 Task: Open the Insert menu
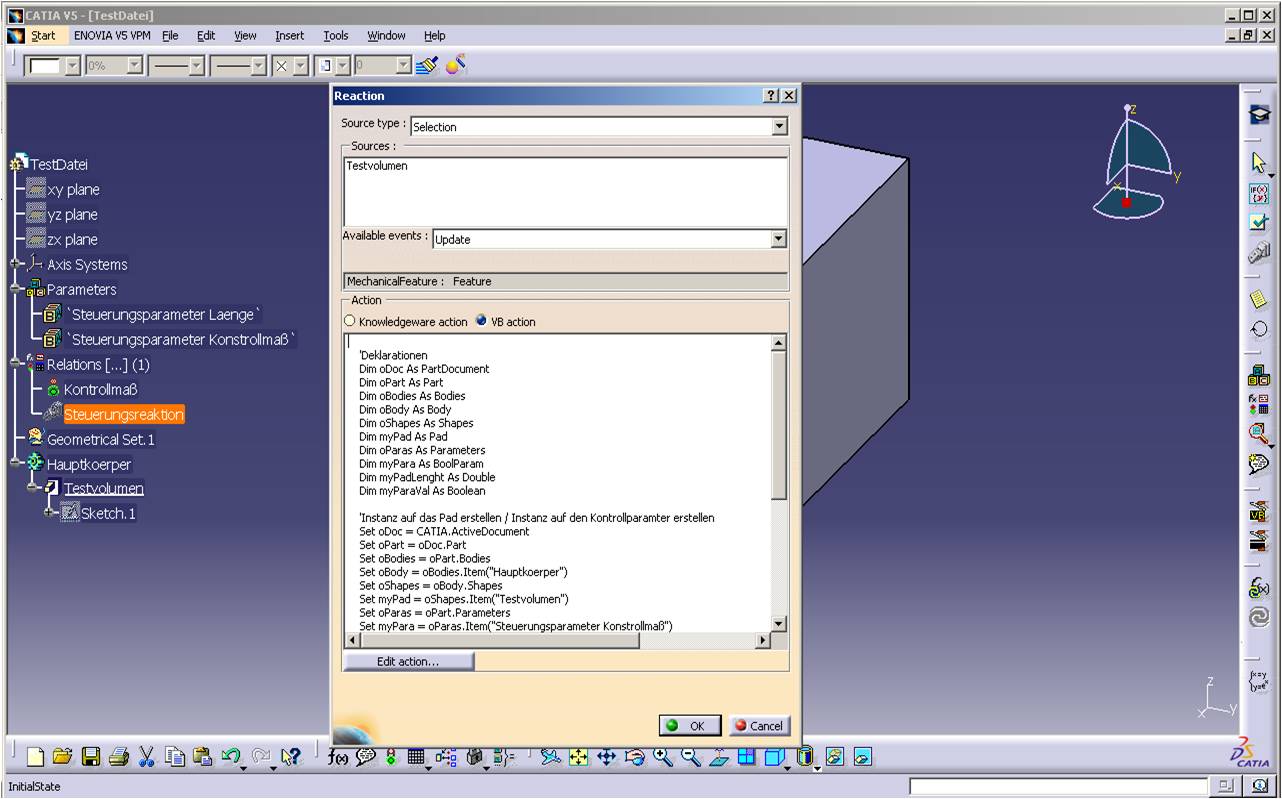point(290,35)
